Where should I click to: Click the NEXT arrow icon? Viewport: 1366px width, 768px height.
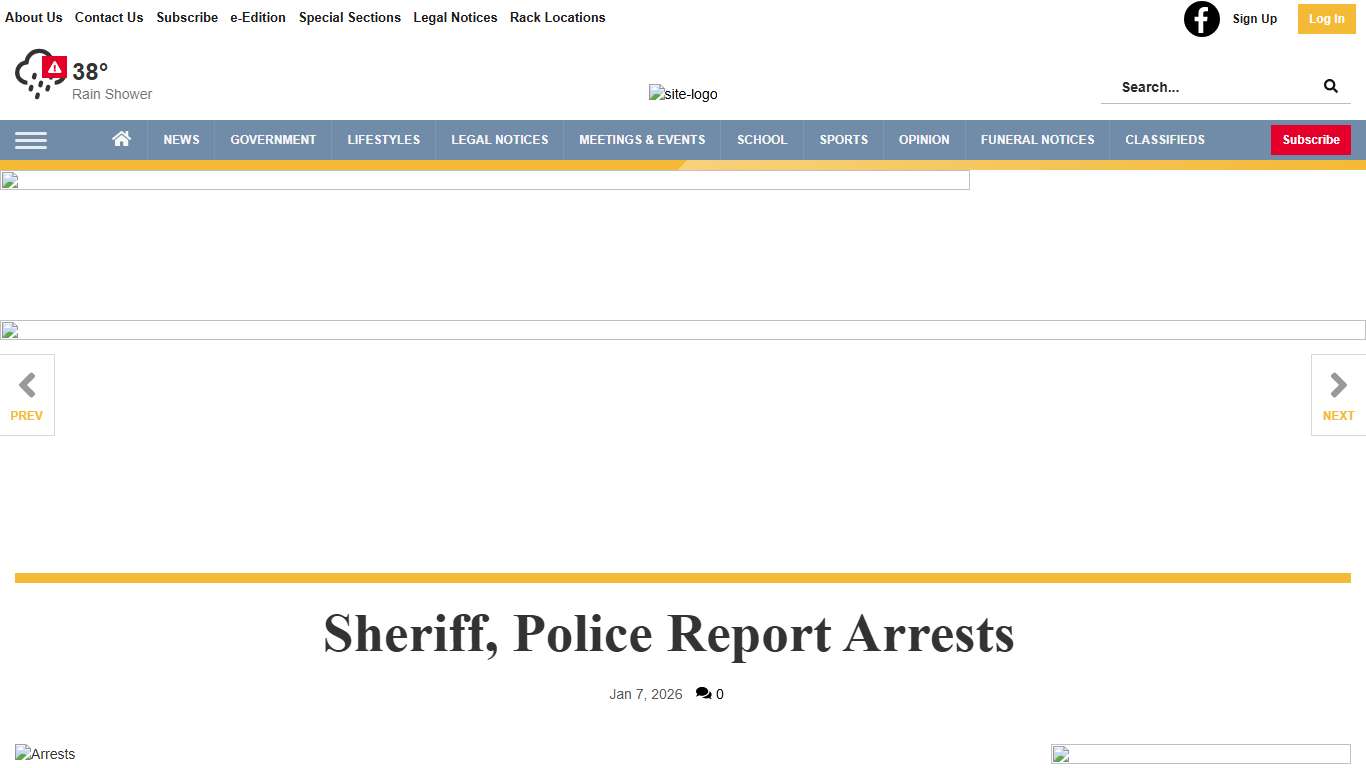1337,384
